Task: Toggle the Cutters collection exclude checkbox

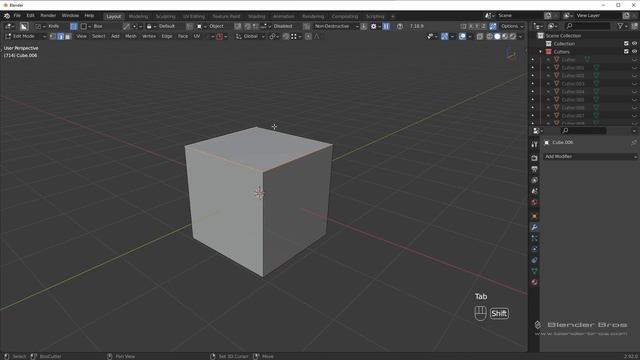Action: point(626,52)
